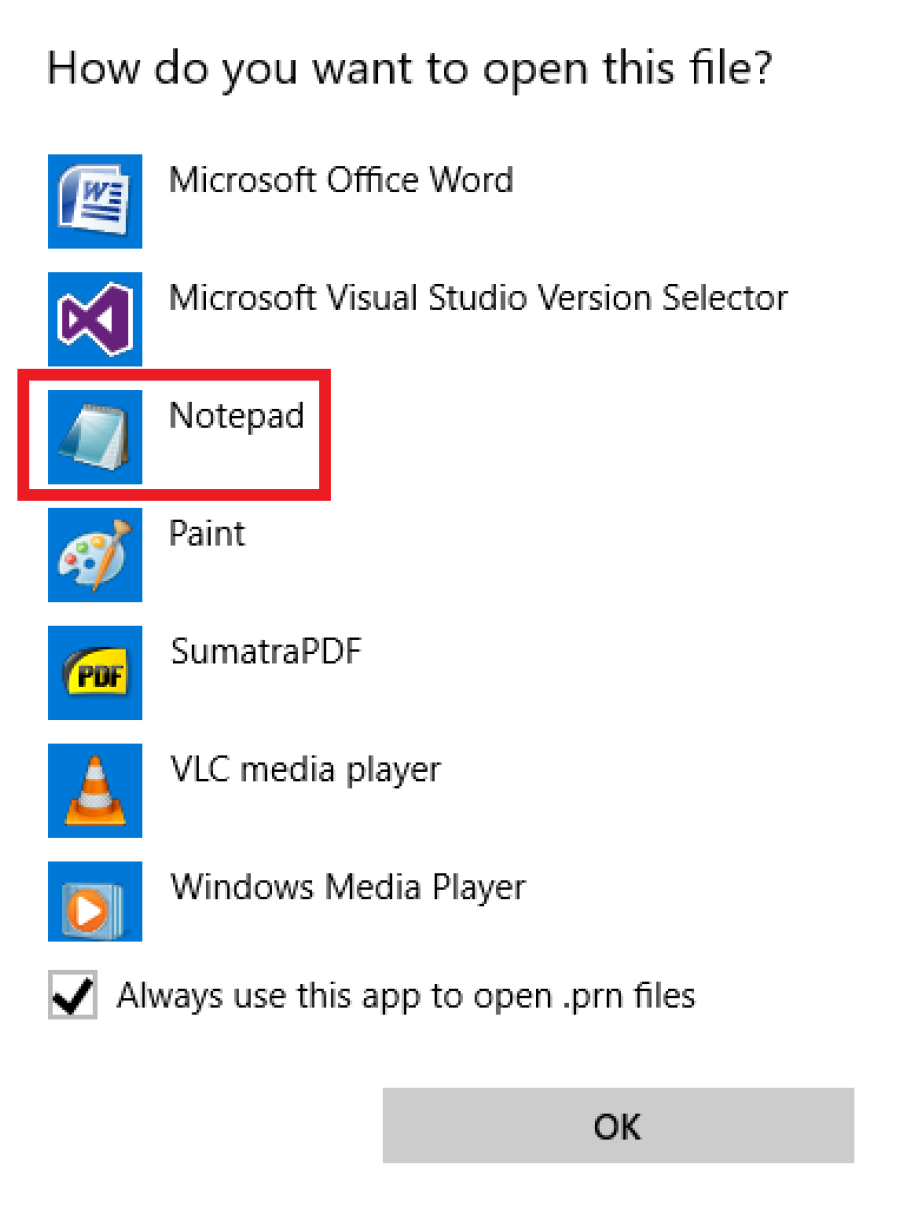
Task: Click the Paint palette icon
Action: click(x=95, y=555)
